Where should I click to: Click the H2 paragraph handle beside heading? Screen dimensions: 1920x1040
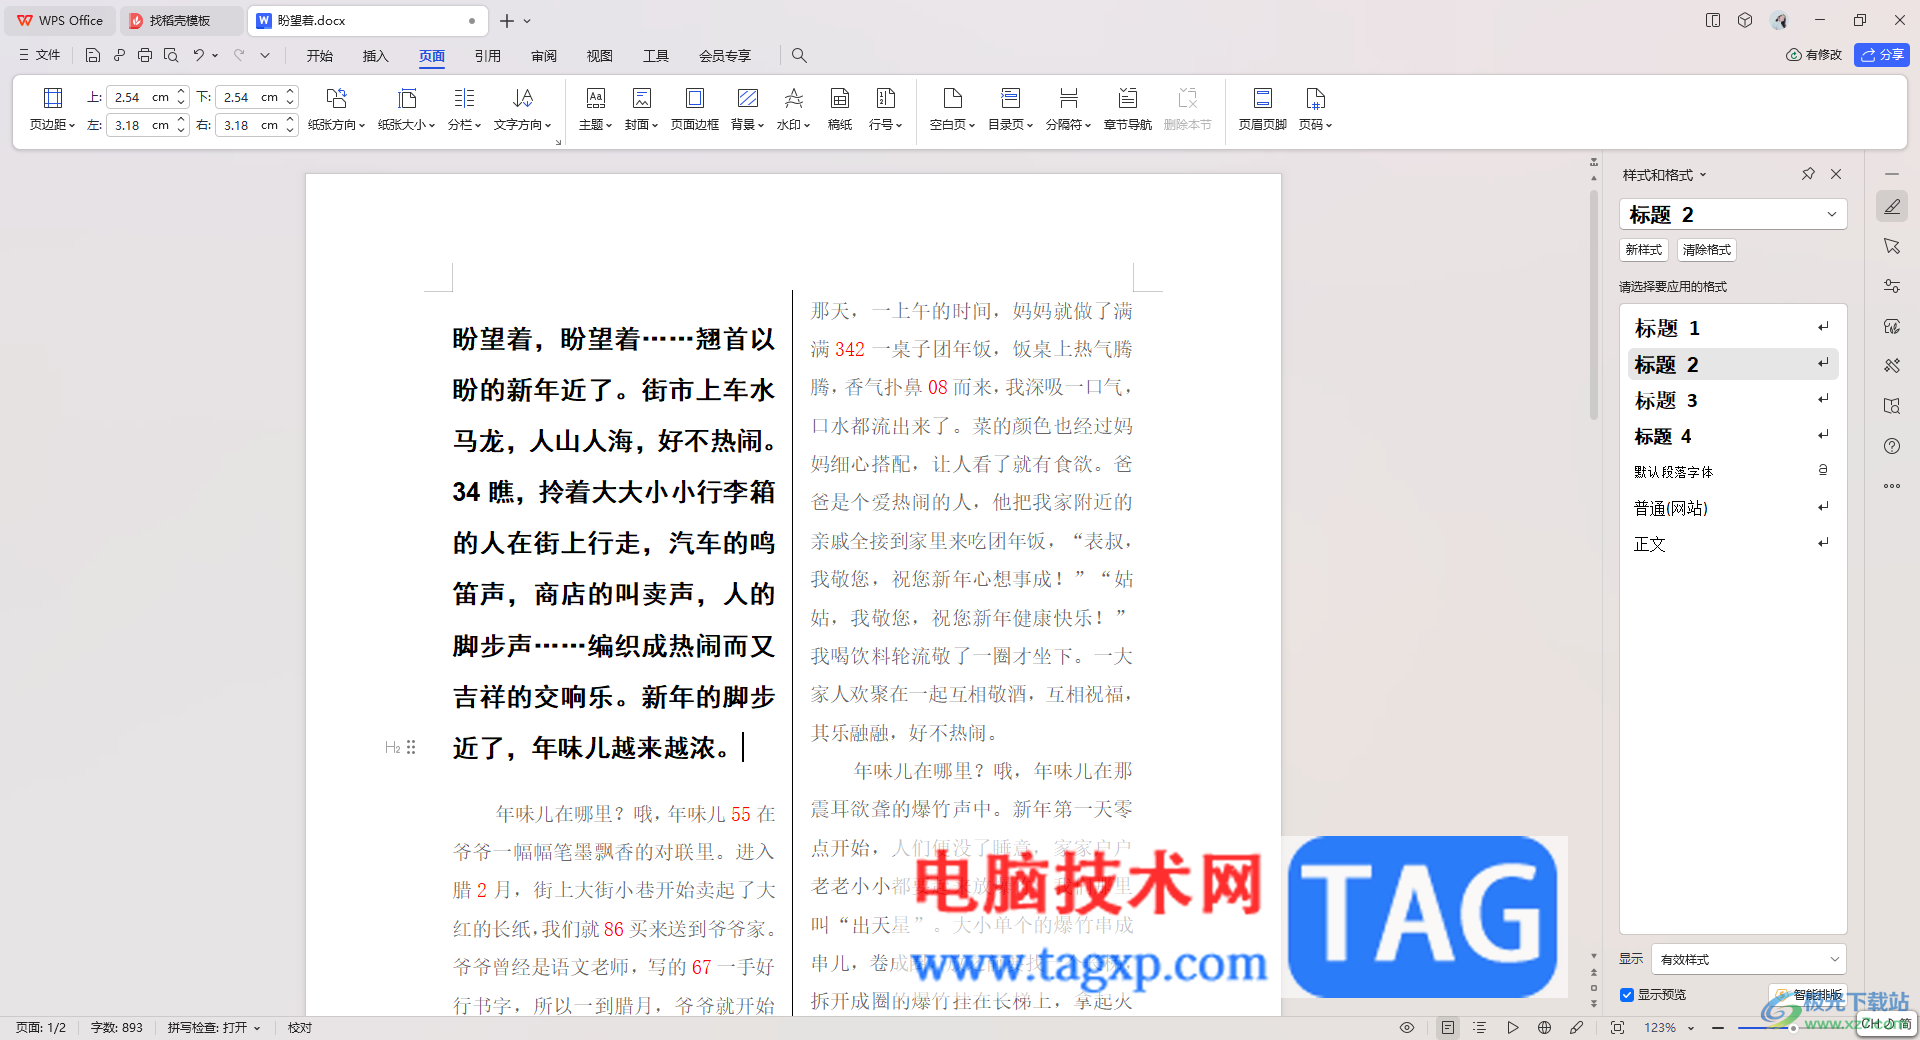(400, 747)
